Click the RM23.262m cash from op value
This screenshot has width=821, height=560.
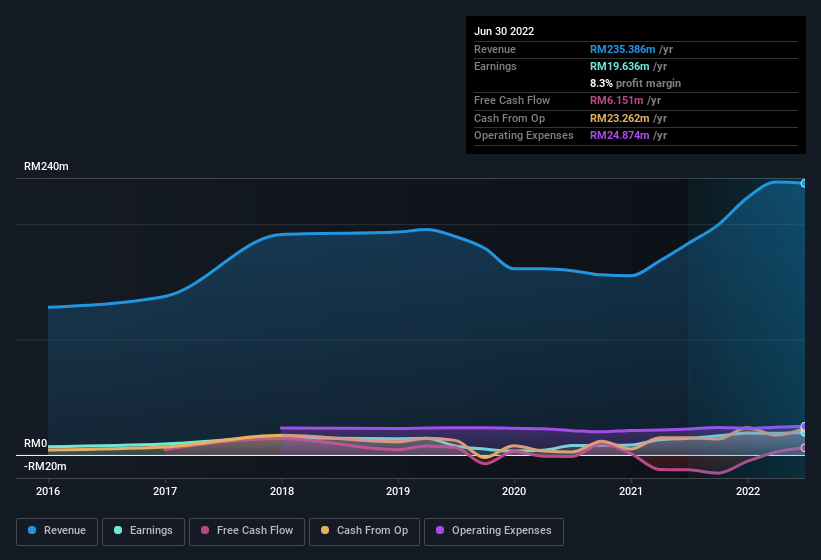click(x=621, y=118)
